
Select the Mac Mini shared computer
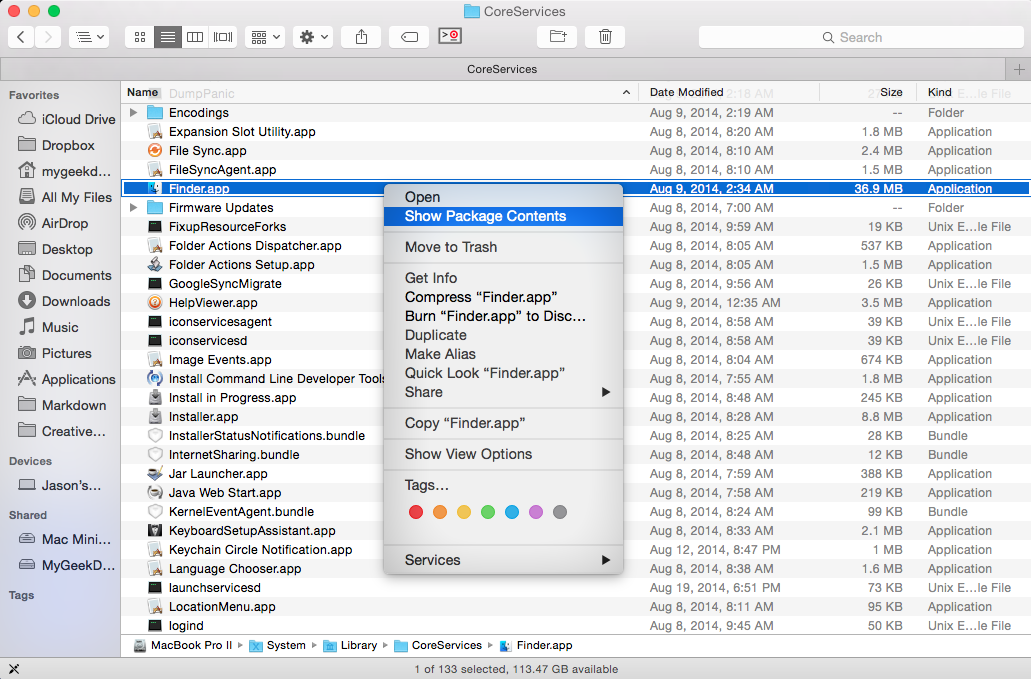(x=64, y=539)
